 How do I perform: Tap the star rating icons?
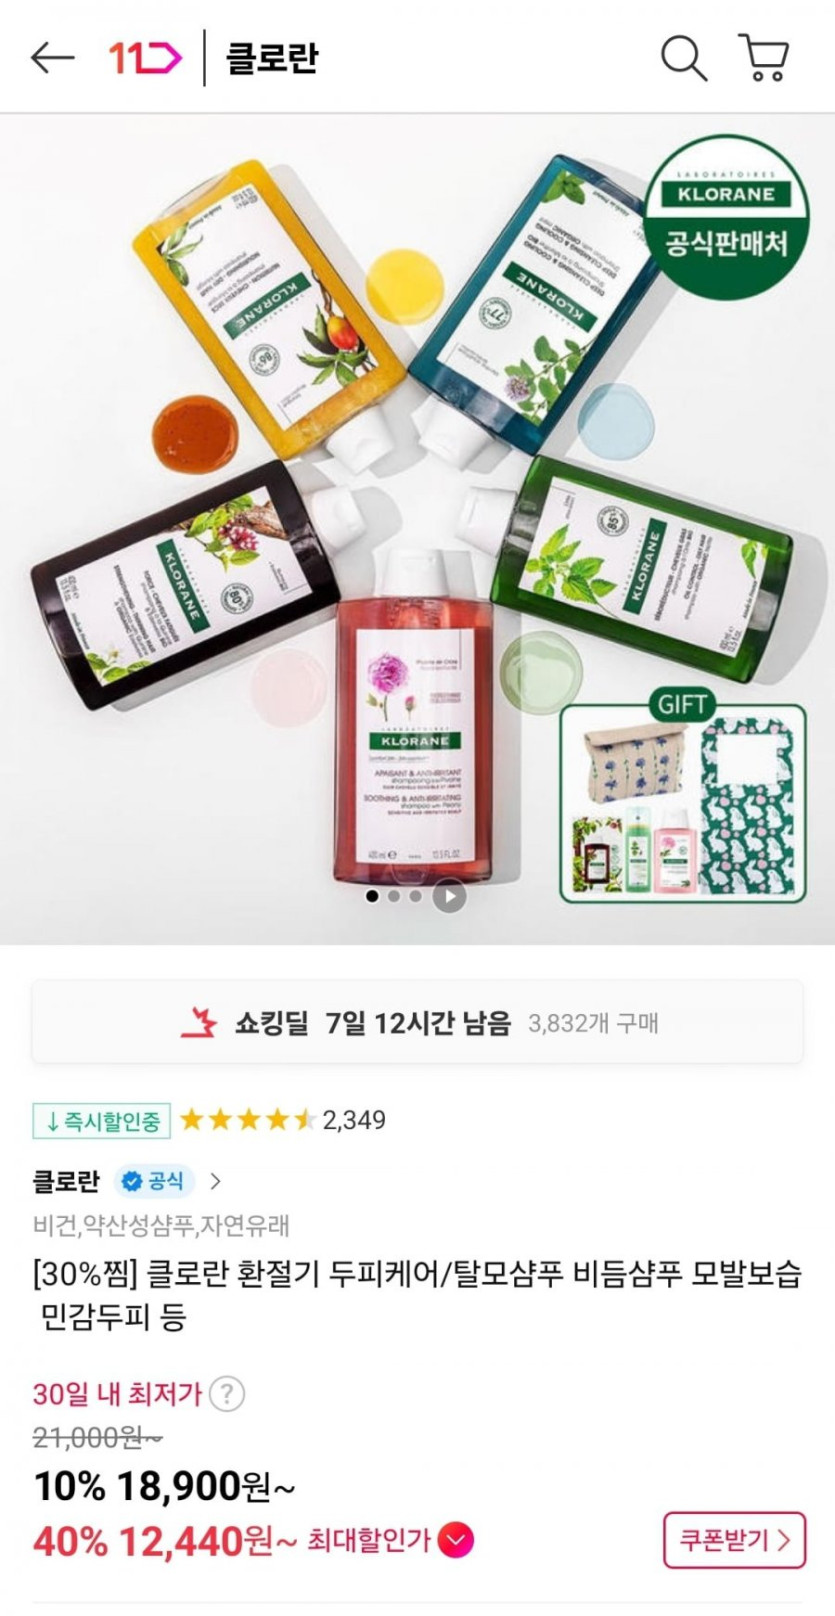(247, 1120)
